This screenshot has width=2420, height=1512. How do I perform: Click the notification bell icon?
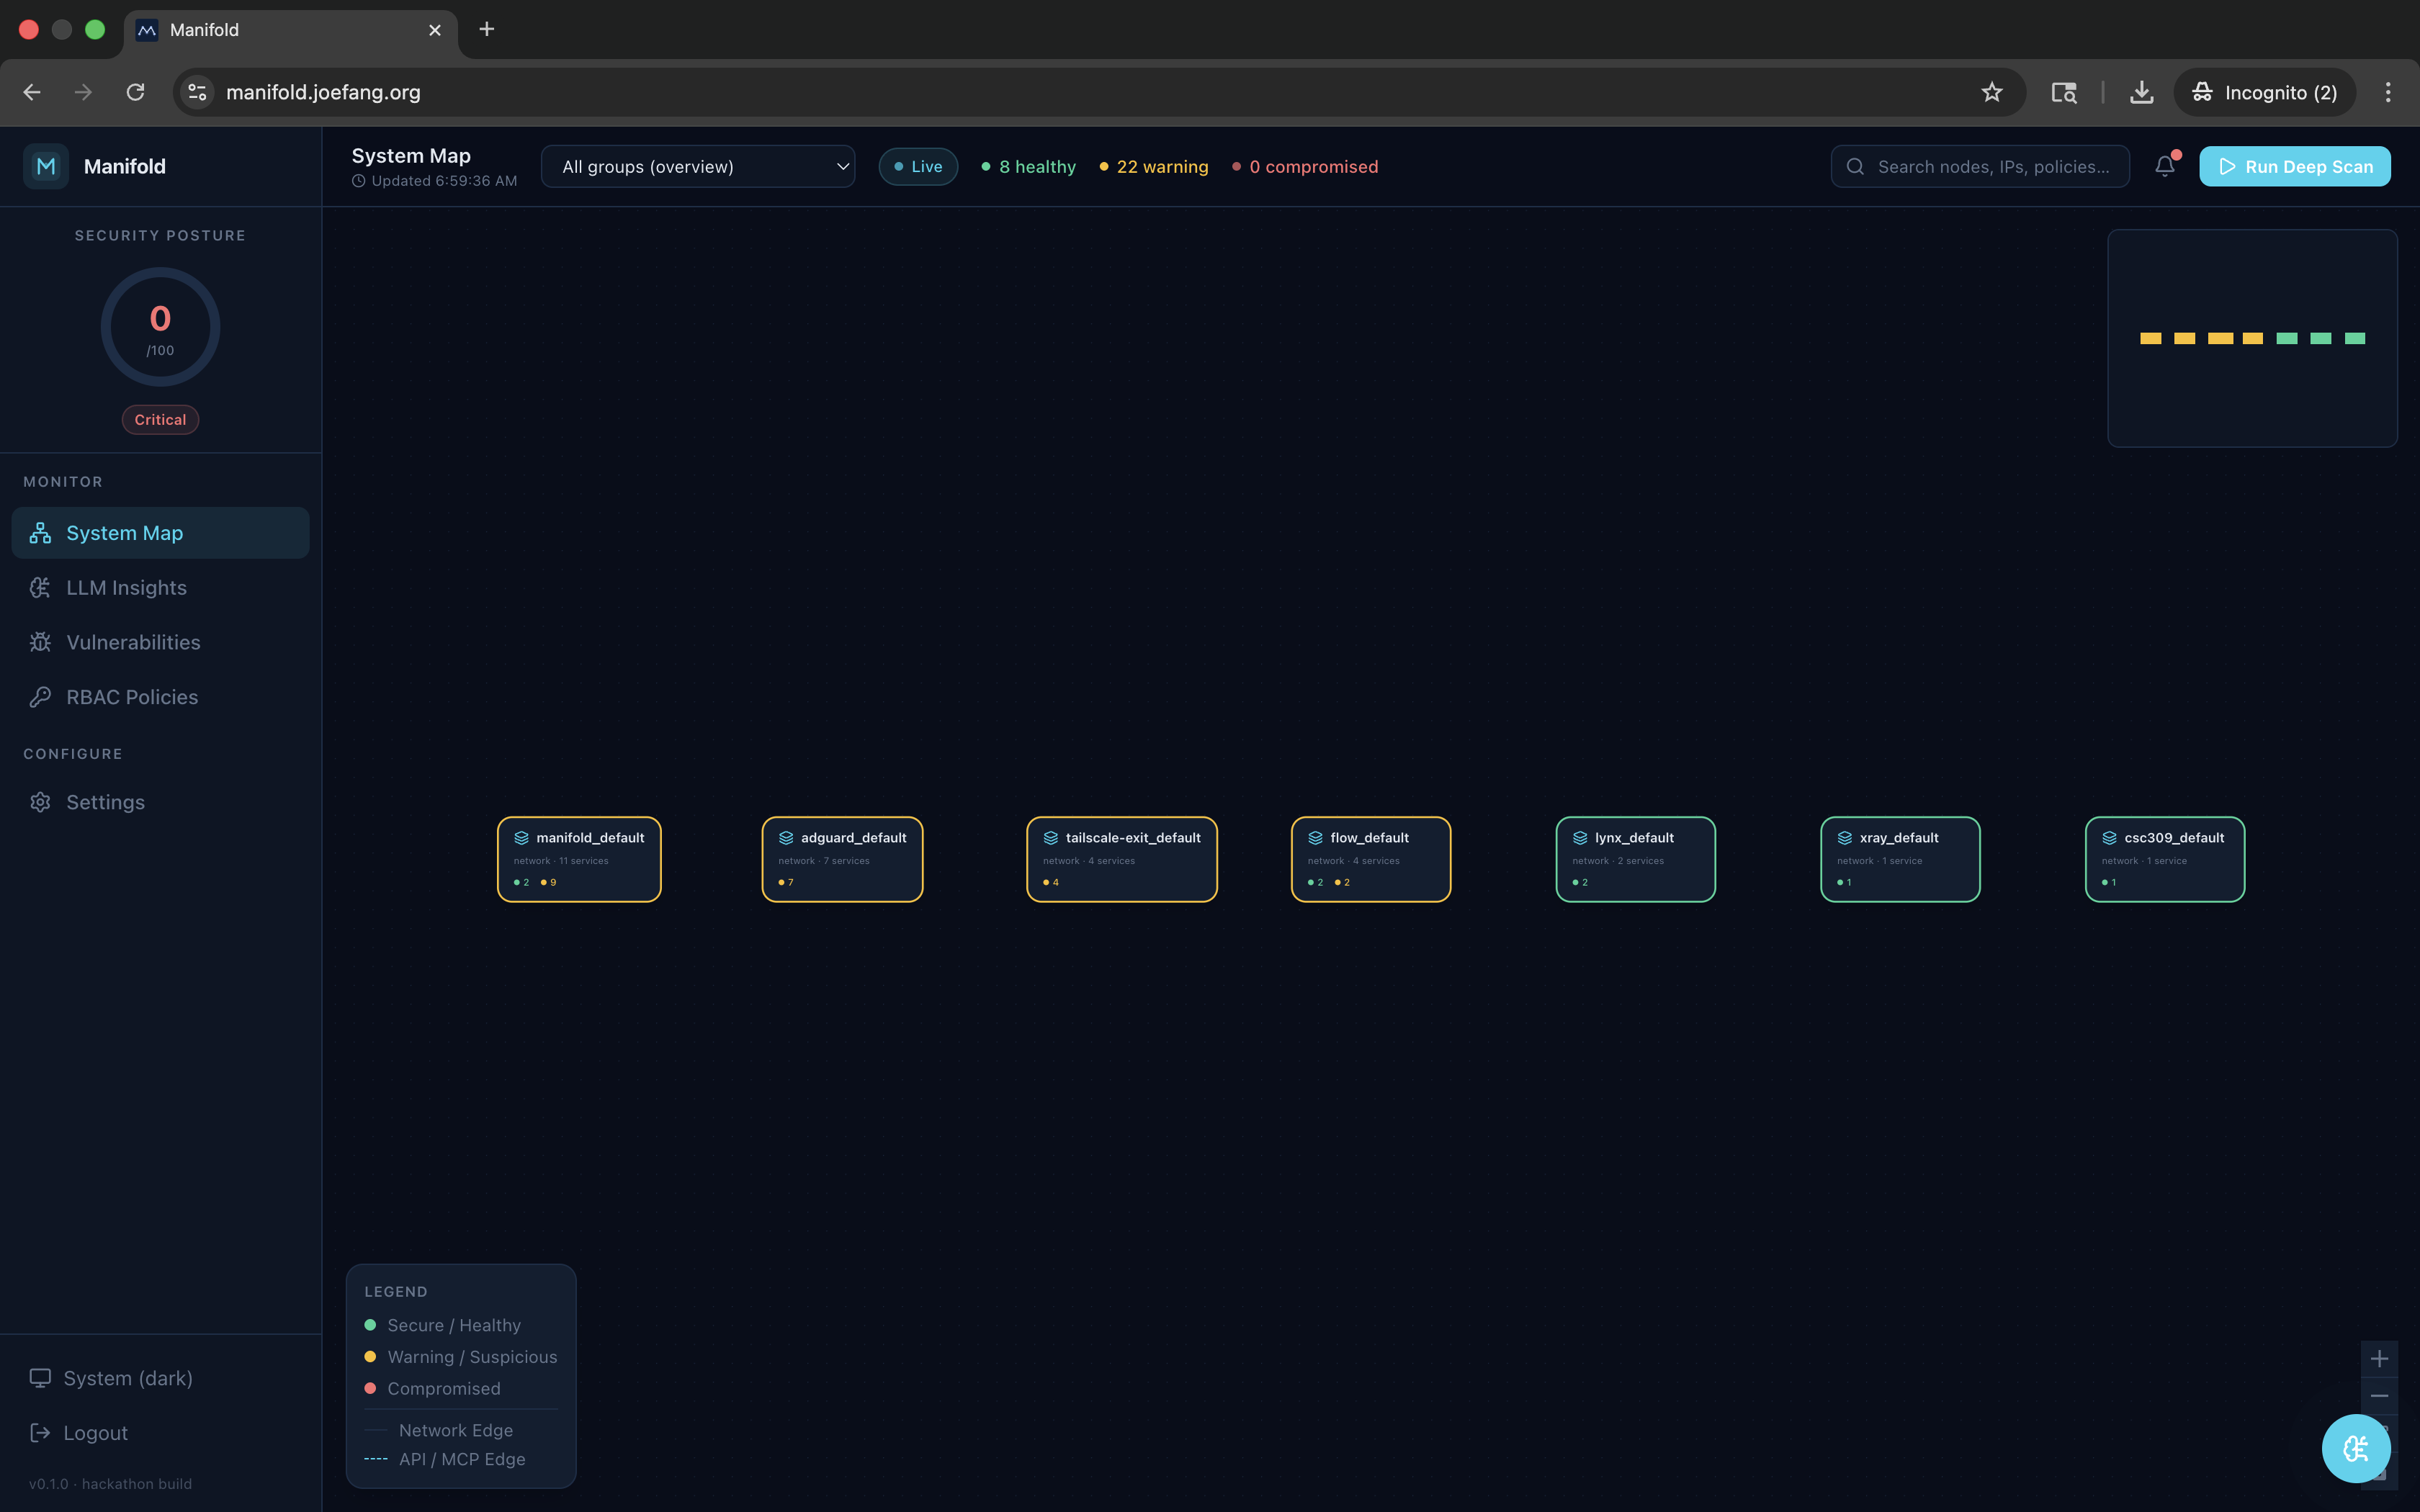point(2164,166)
